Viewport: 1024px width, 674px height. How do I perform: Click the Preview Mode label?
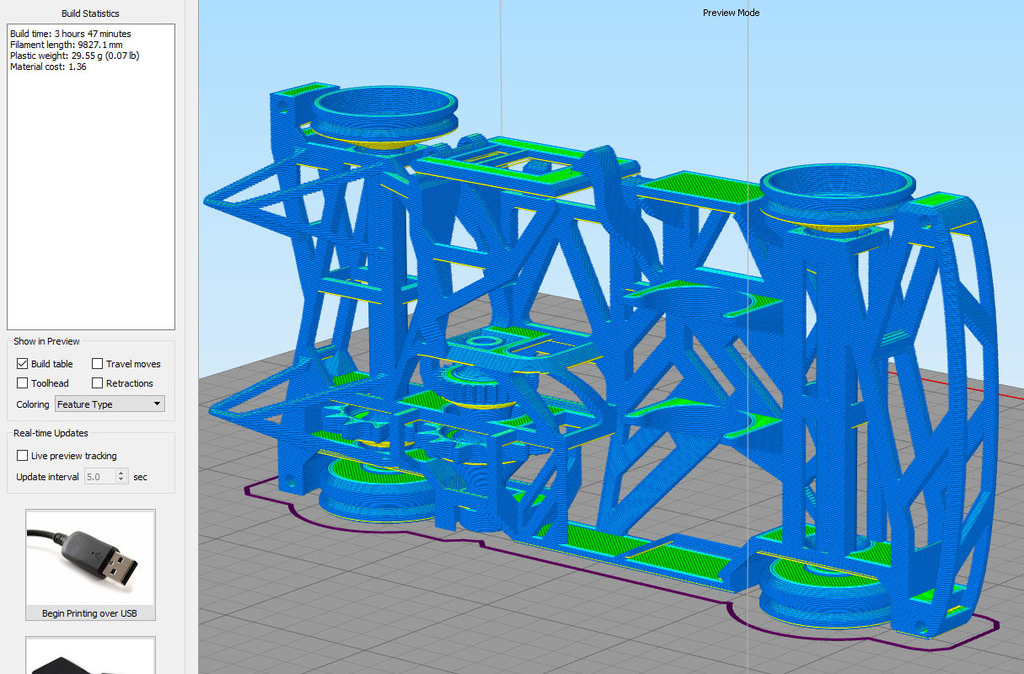731,12
